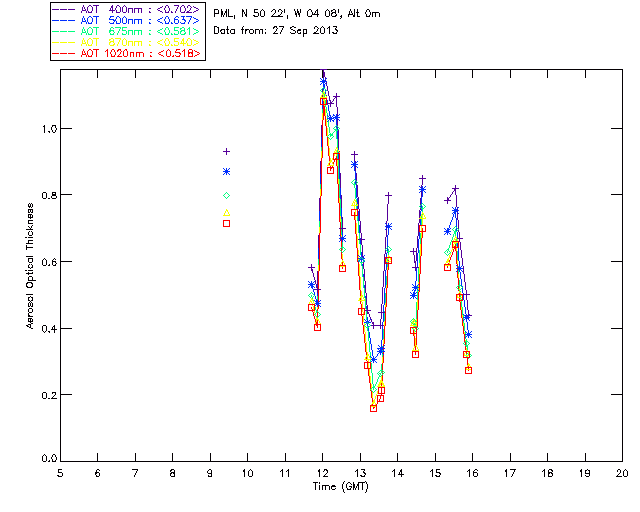This screenshot has width=640, height=512.
Task: Click the last red square marker near 16 GMT
Action: pyautogui.click(x=468, y=370)
